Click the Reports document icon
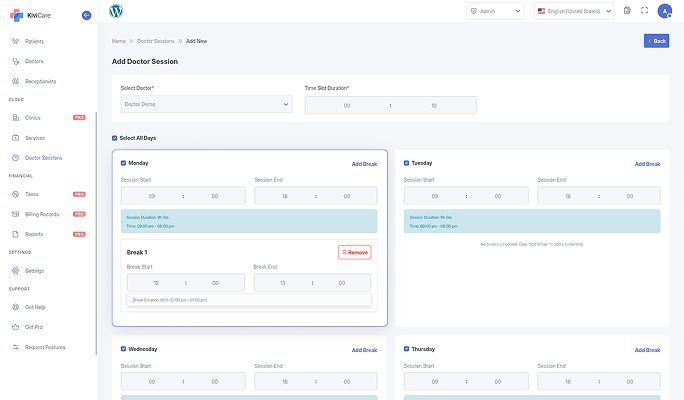Screen dimensions: 684x400 pos(16,234)
